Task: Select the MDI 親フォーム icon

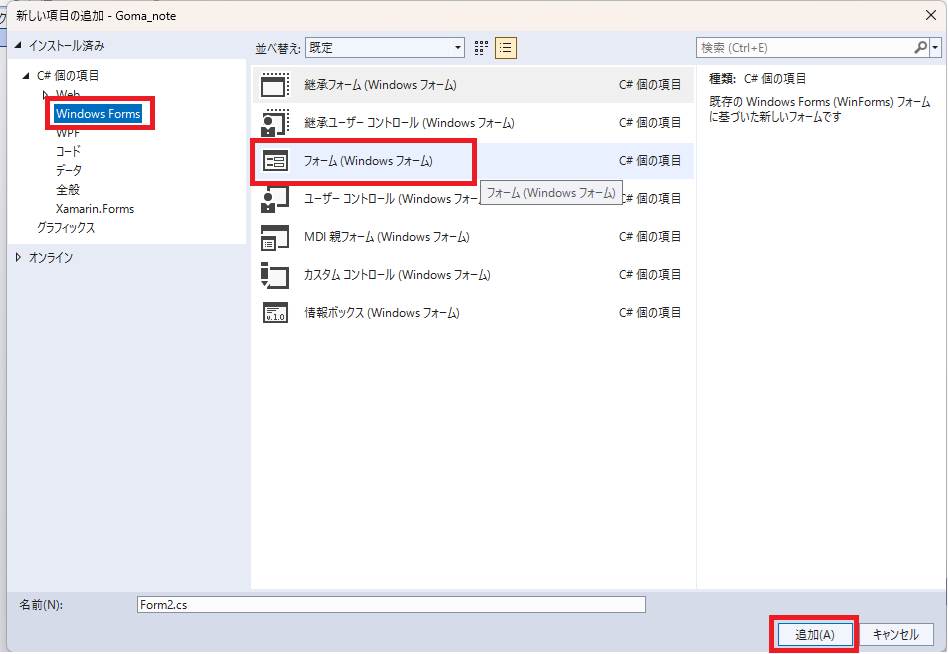Action: [274, 237]
